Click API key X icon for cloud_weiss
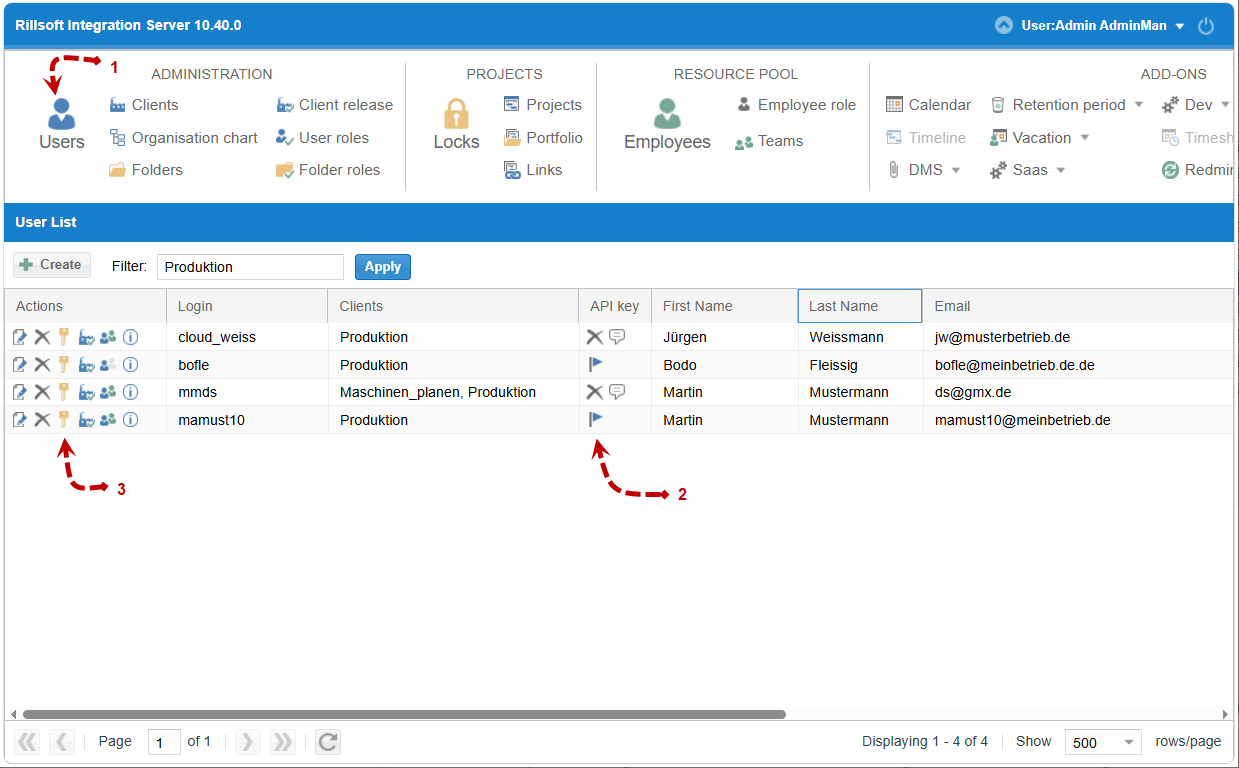1239x768 pixels. 595,337
